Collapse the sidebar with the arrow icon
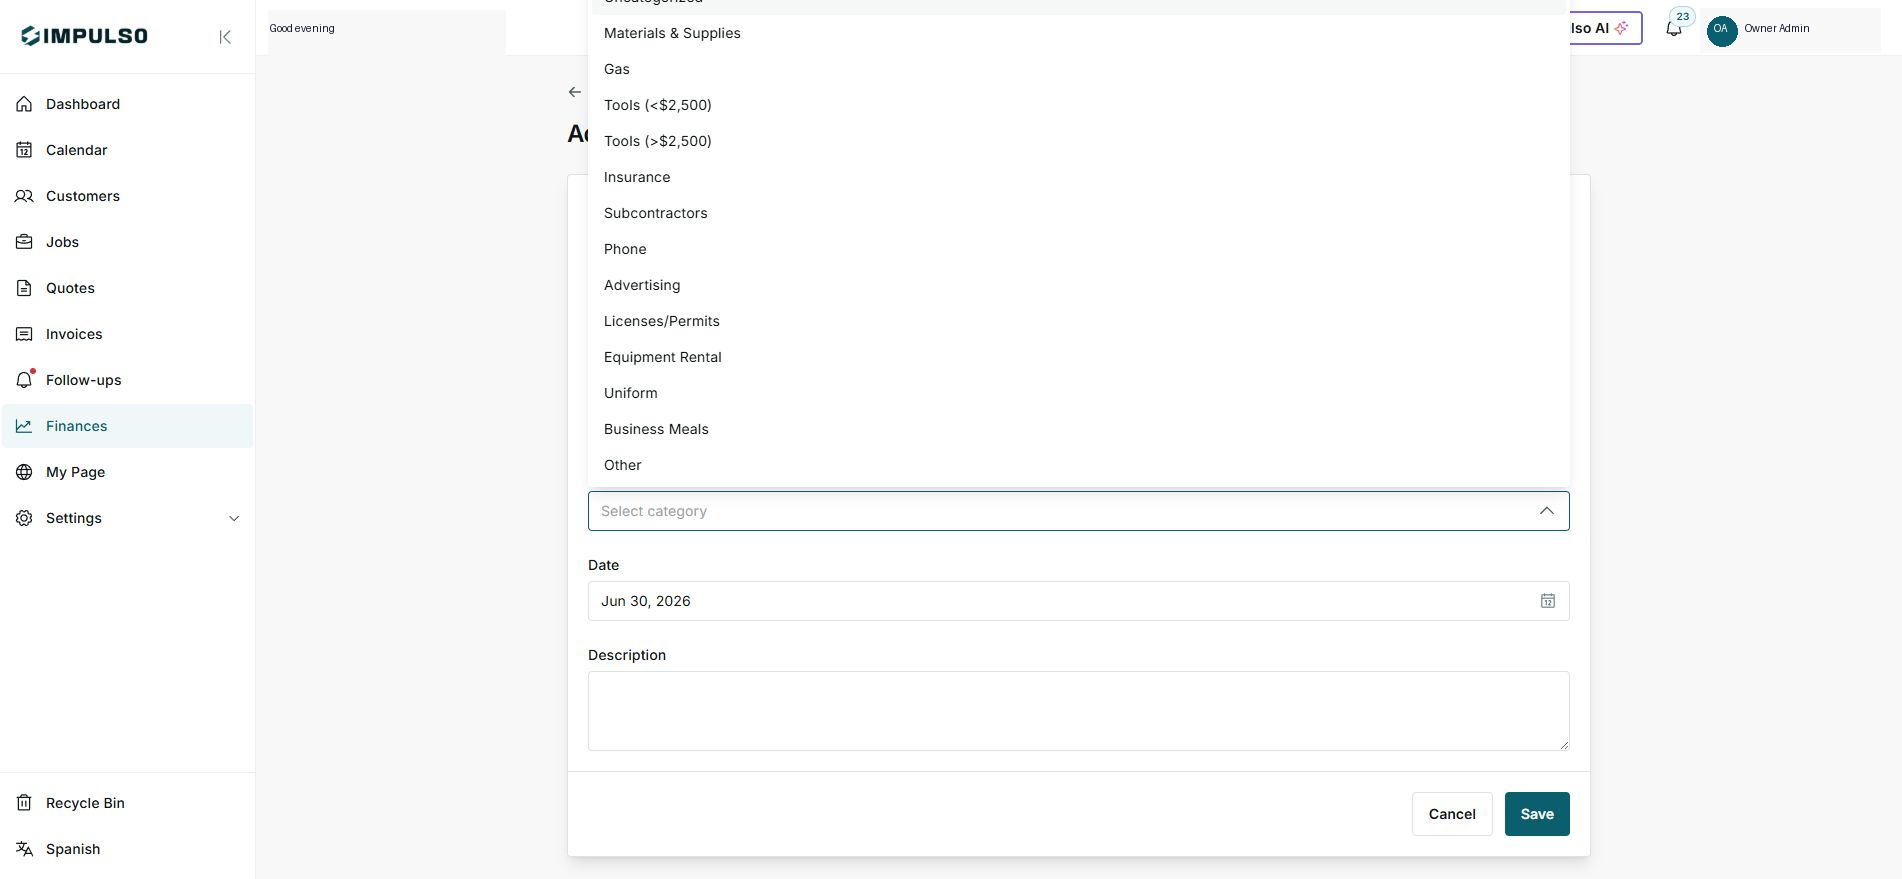 (x=225, y=37)
